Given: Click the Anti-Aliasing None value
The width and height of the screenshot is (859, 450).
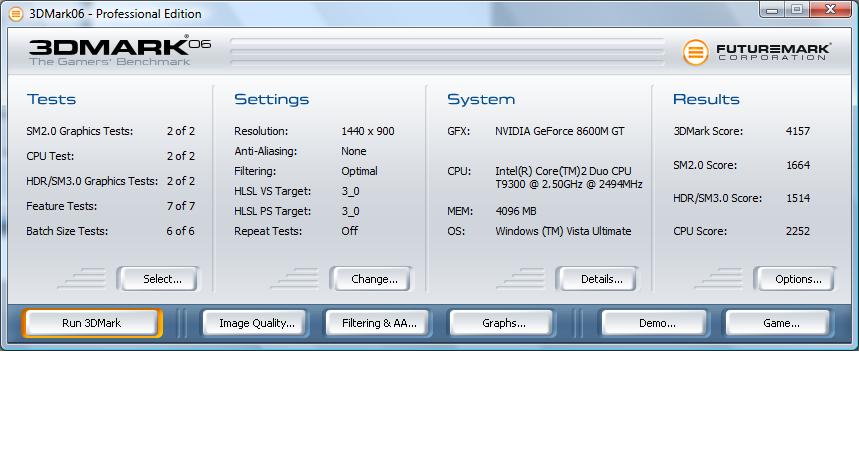Looking at the screenshot, I should click(x=354, y=151).
